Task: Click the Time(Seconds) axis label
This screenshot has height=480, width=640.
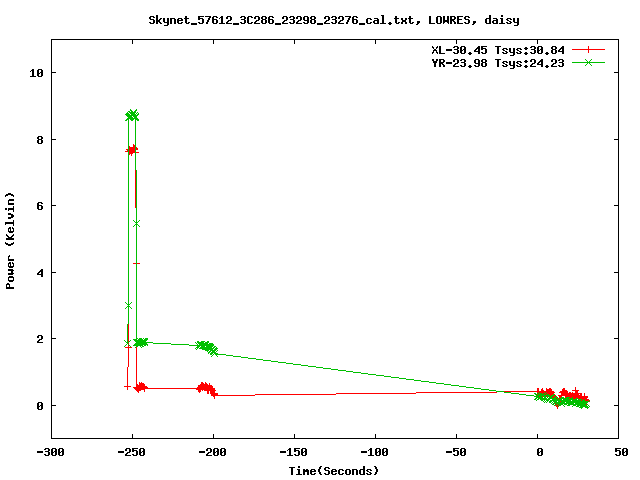Action: (334, 471)
